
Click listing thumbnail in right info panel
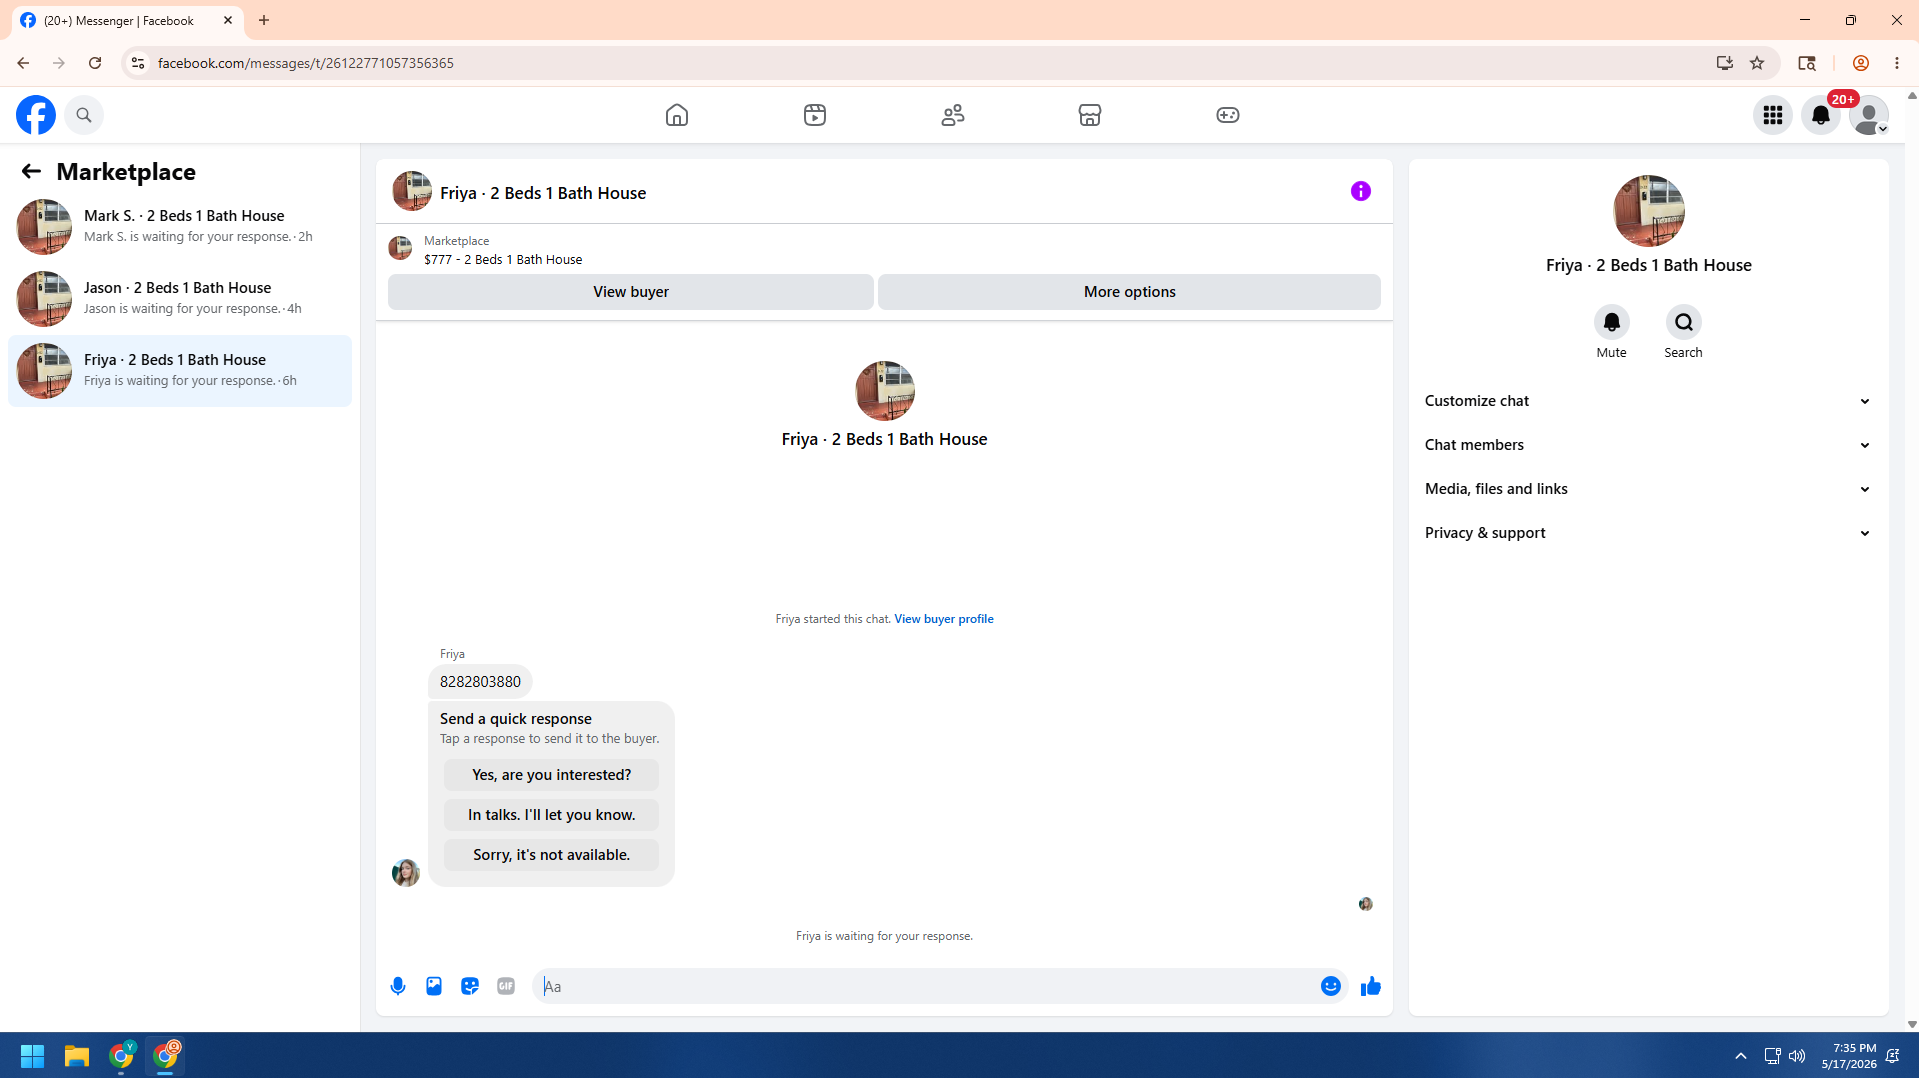pyautogui.click(x=1649, y=211)
